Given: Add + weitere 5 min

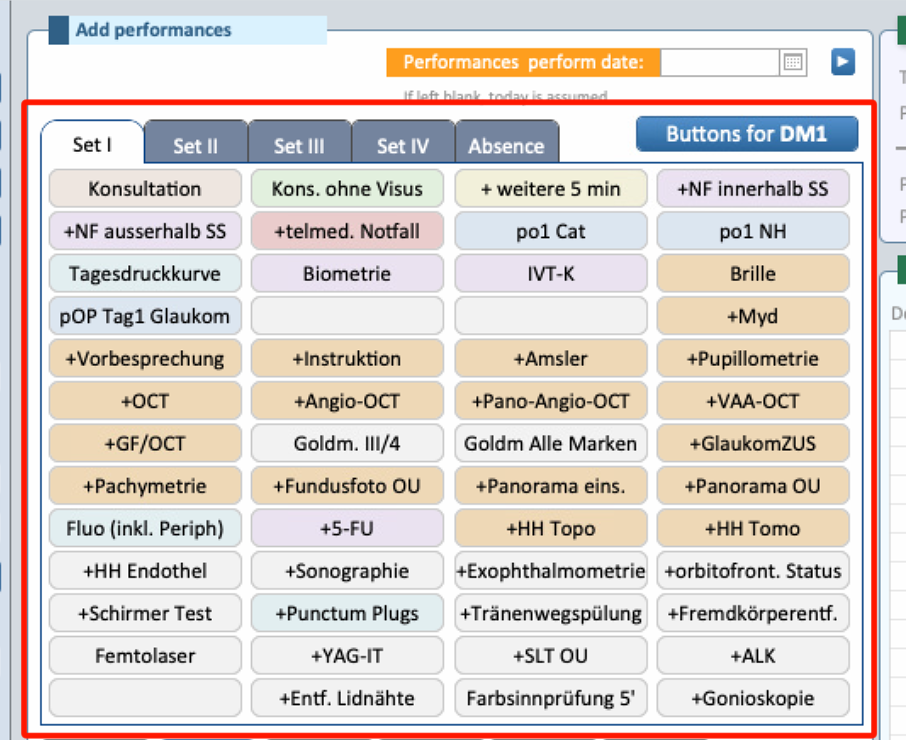Looking at the screenshot, I should pyautogui.click(x=551, y=189).
